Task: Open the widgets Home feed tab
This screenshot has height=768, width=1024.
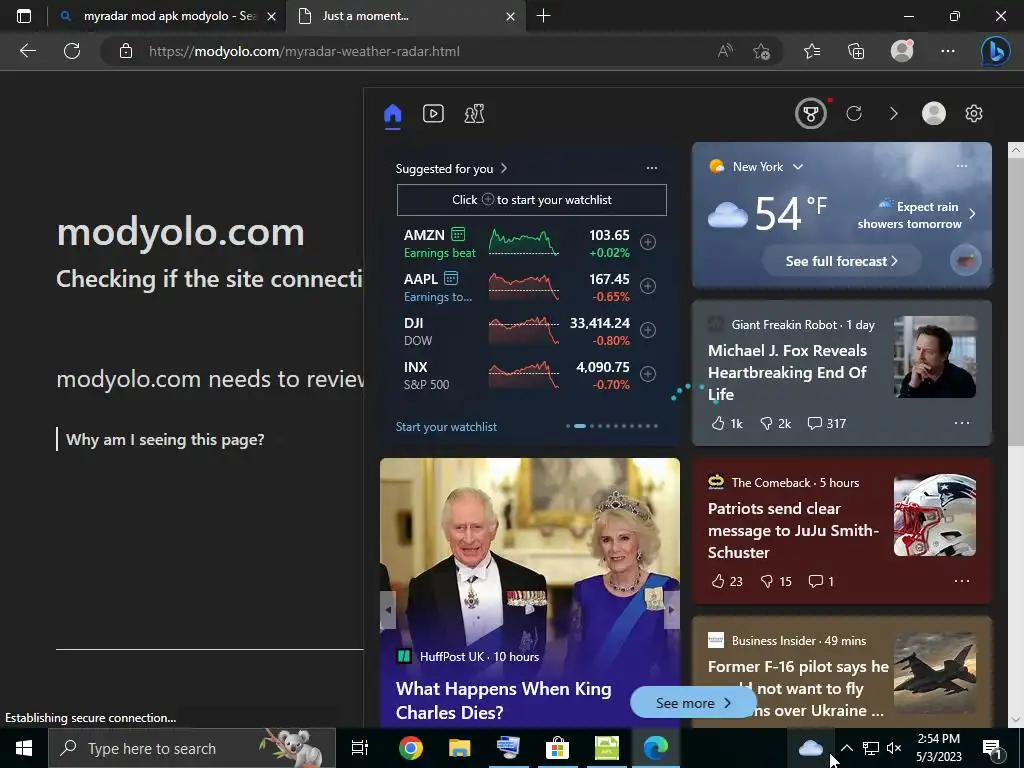Action: [x=392, y=114]
